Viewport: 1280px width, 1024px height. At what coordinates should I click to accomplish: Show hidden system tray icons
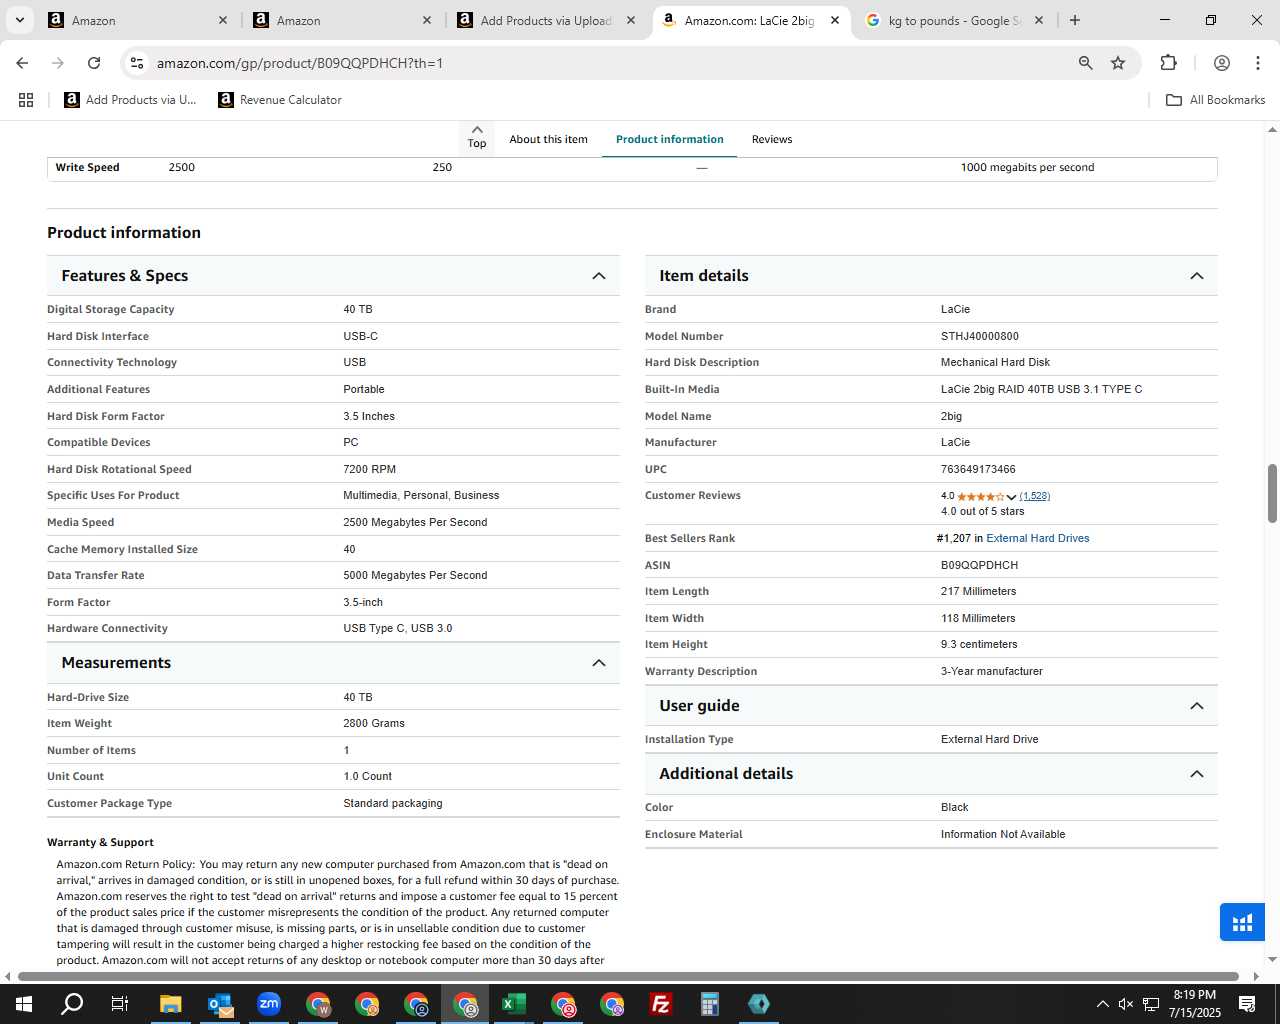pos(1102,1004)
